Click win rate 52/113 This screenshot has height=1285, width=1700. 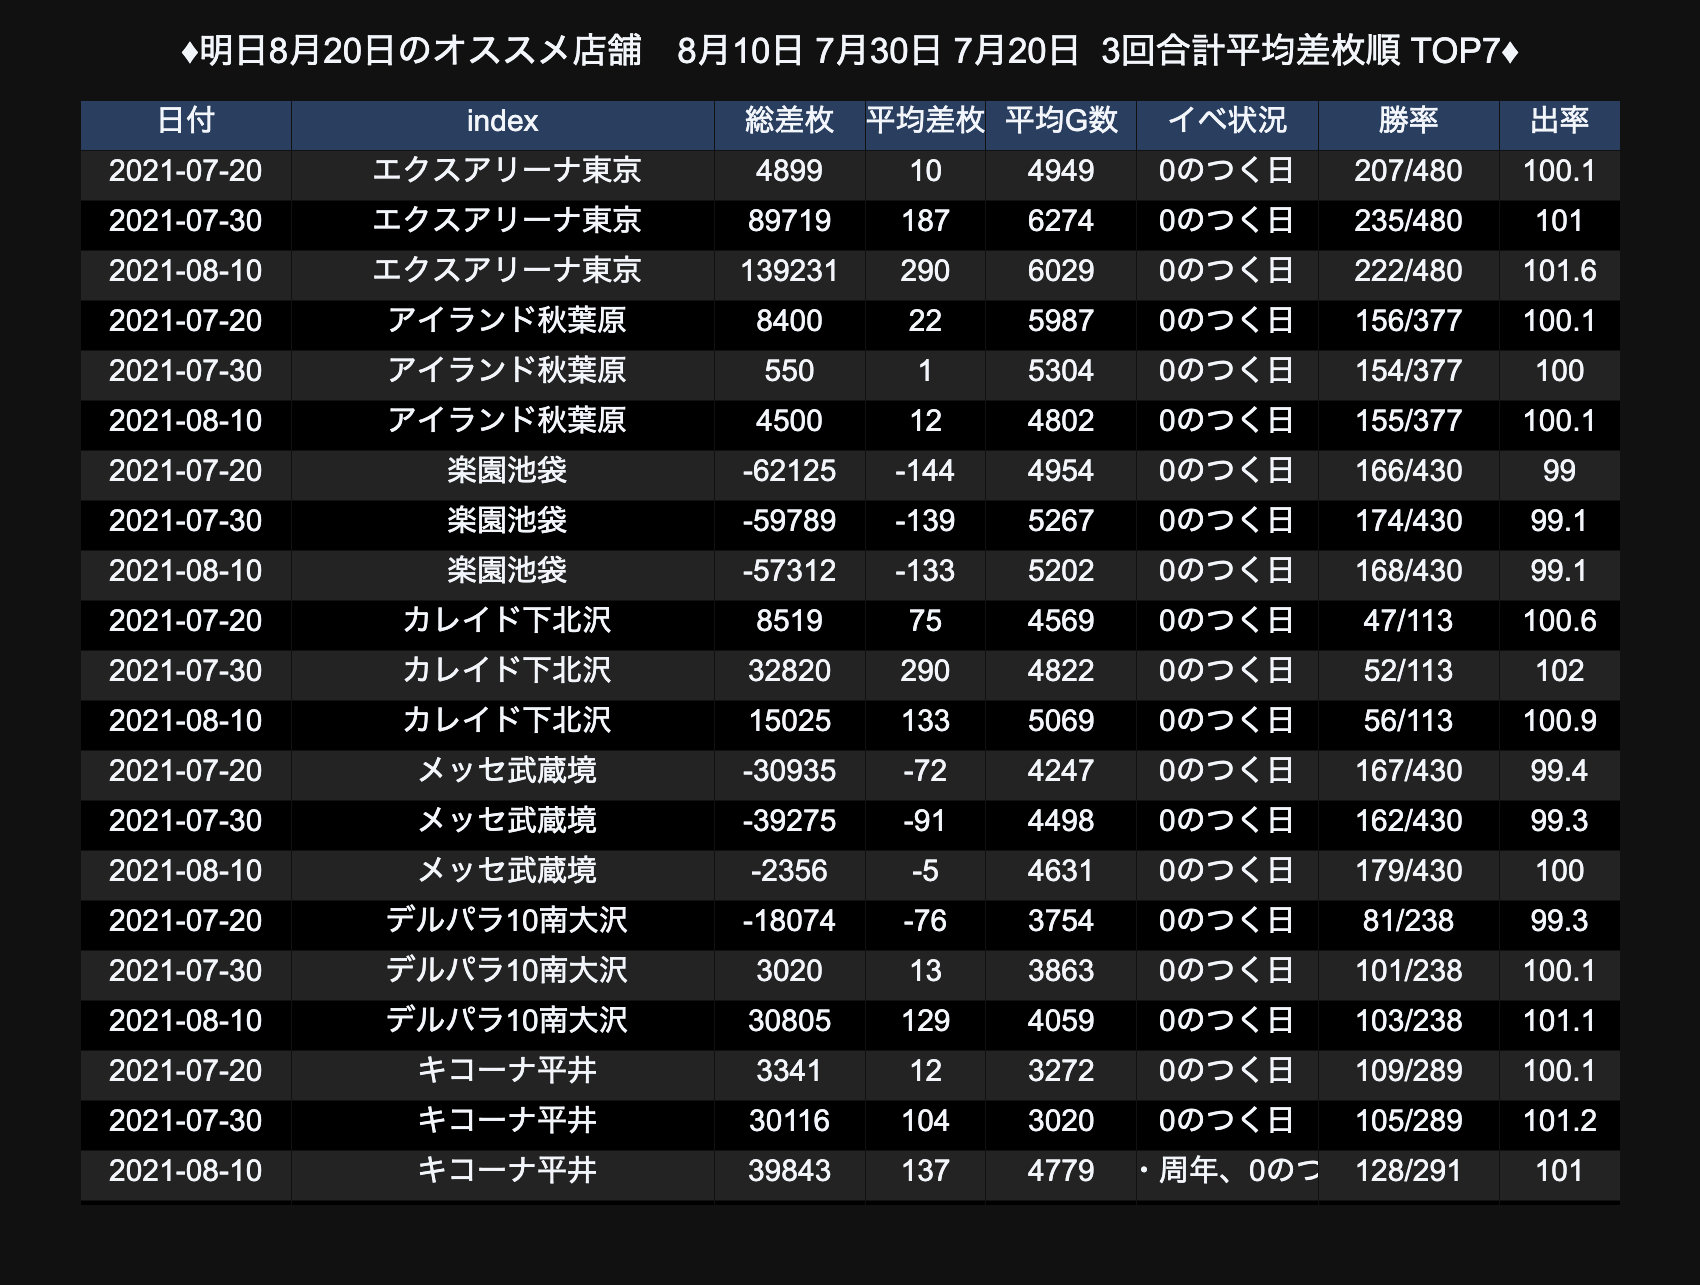1408,671
